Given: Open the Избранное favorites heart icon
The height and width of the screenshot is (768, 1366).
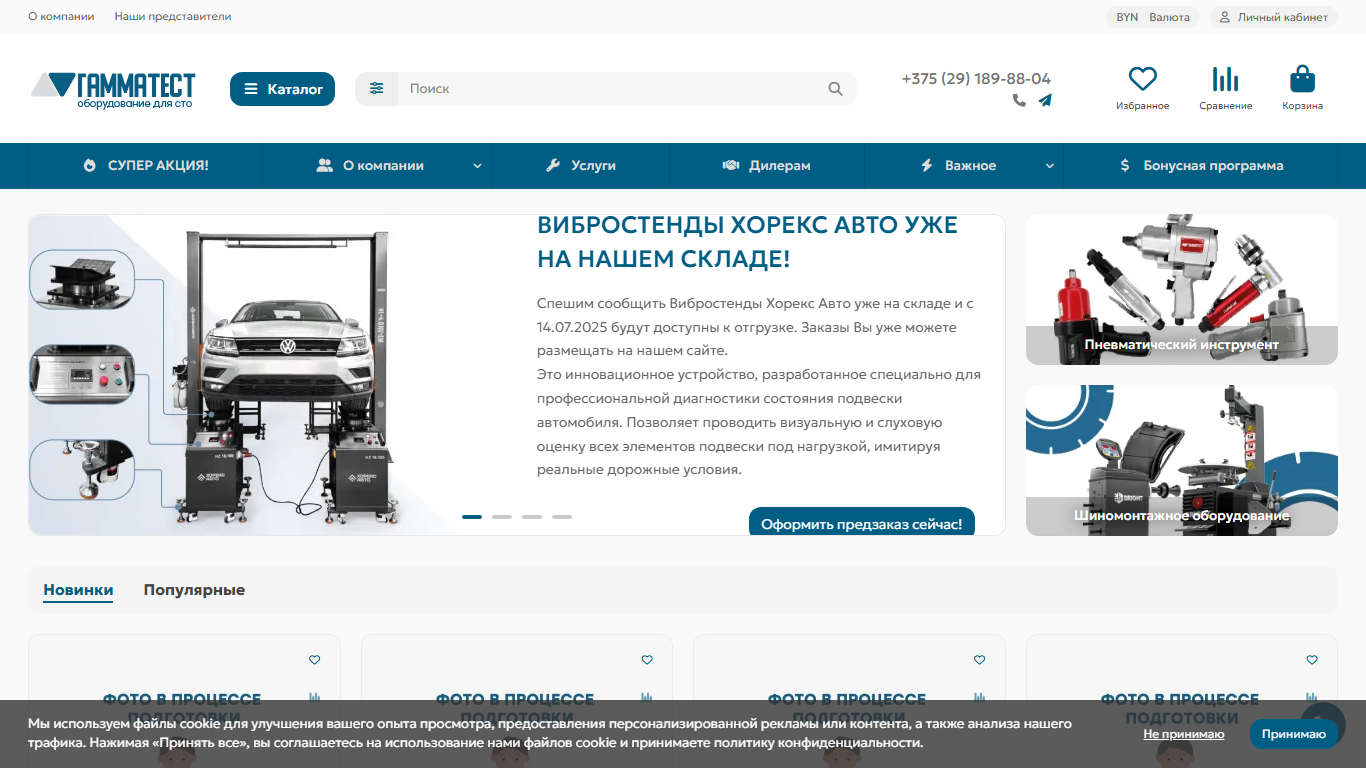Looking at the screenshot, I should pyautogui.click(x=1142, y=79).
